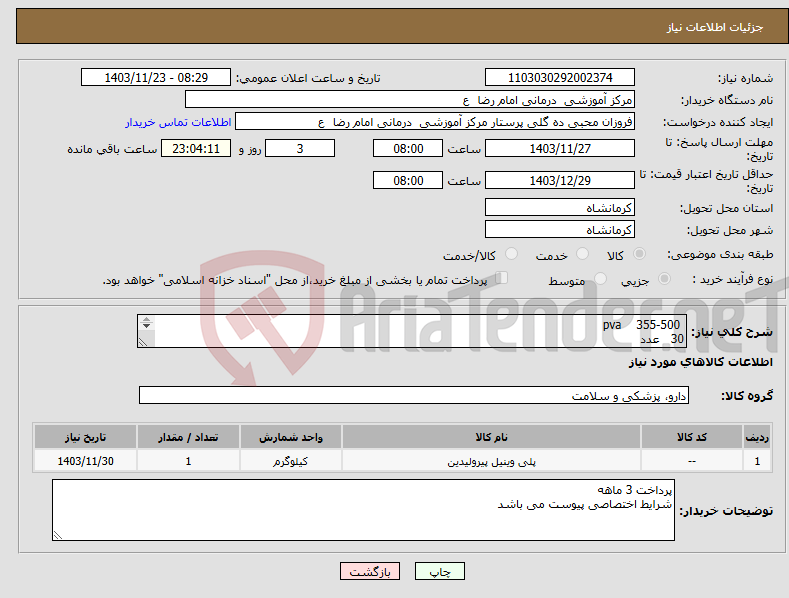Viewport: 789px width, 598px height.
Task: Click the جزئیات اطلاعات نیاز header title
Action: click(x=715, y=27)
